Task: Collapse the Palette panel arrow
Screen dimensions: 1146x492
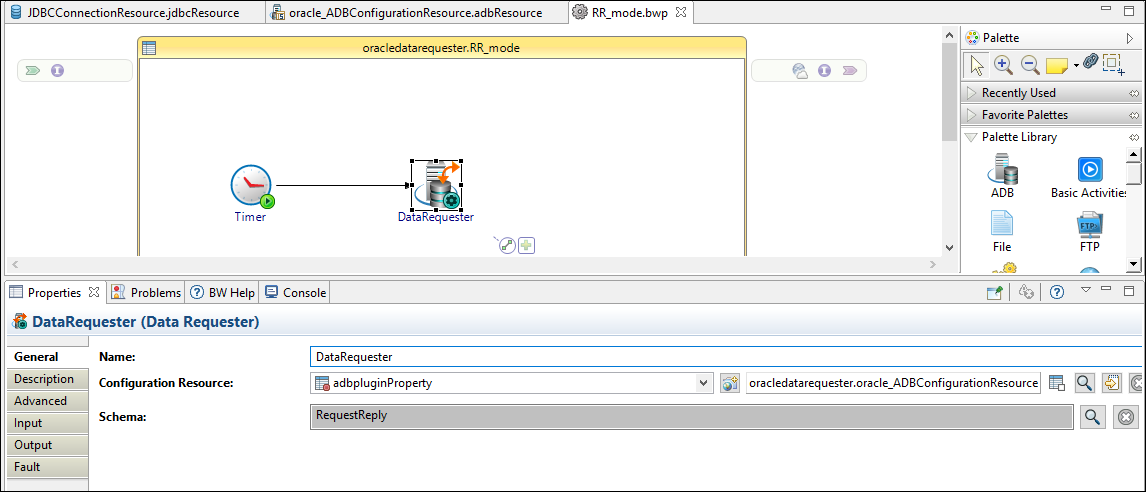Action: click(x=1129, y=37)
